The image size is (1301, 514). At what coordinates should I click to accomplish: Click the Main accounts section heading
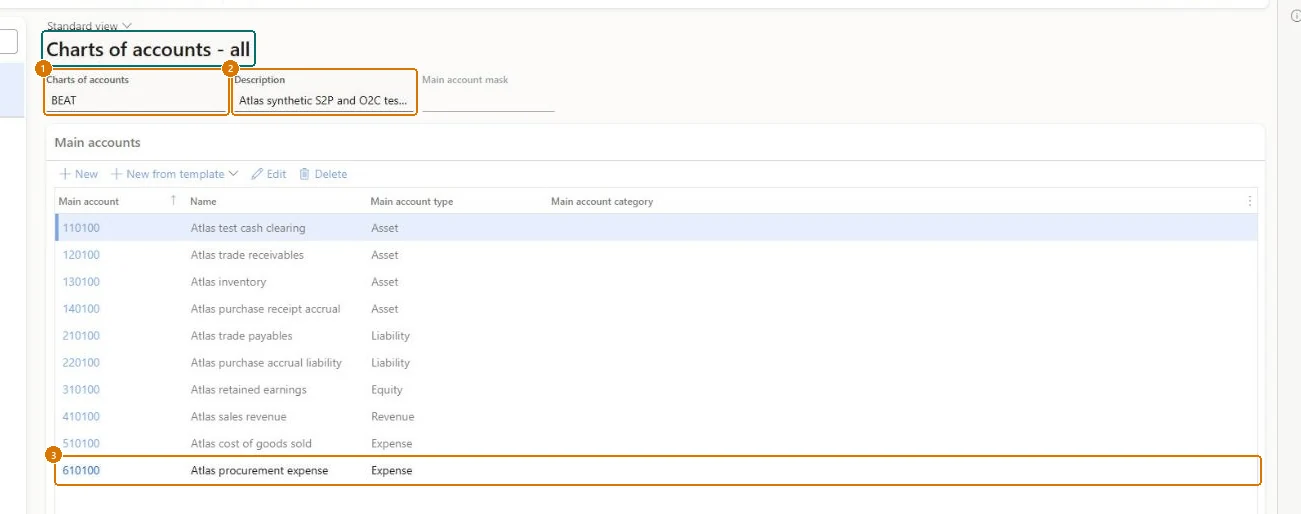coord(97,143)
